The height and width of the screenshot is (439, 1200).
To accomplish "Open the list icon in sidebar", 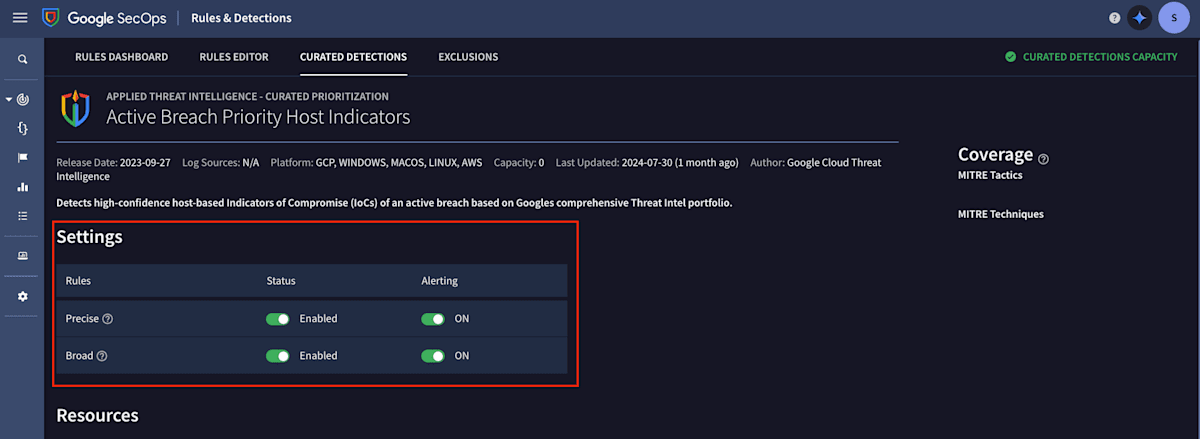I will tap(22, 216).
